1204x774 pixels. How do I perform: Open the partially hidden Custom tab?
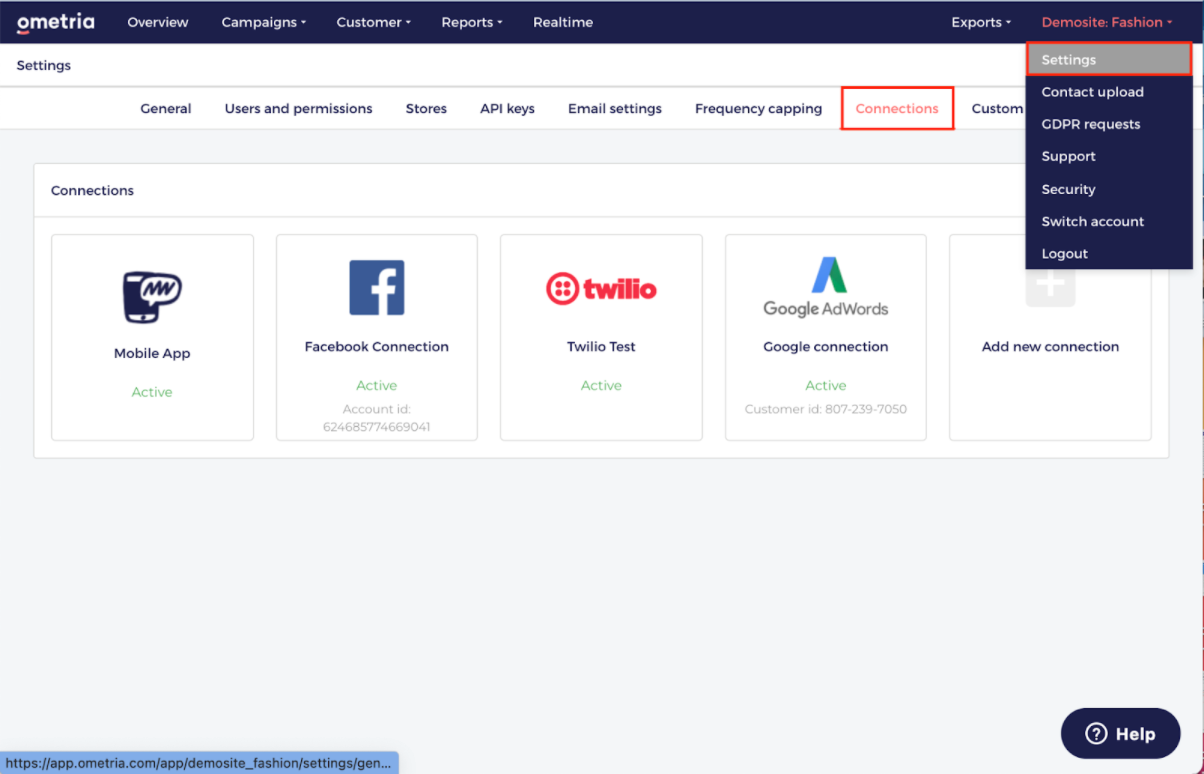click(x=997, y=108)
